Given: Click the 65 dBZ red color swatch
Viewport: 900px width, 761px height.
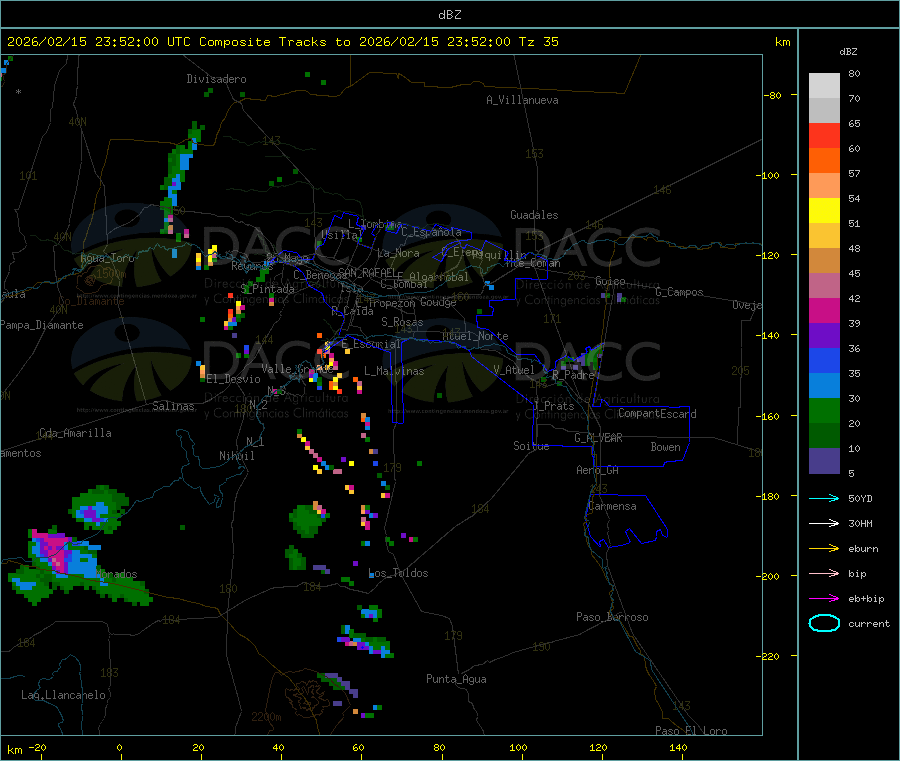Looking at the screenshot, I should tap(824, 135).
